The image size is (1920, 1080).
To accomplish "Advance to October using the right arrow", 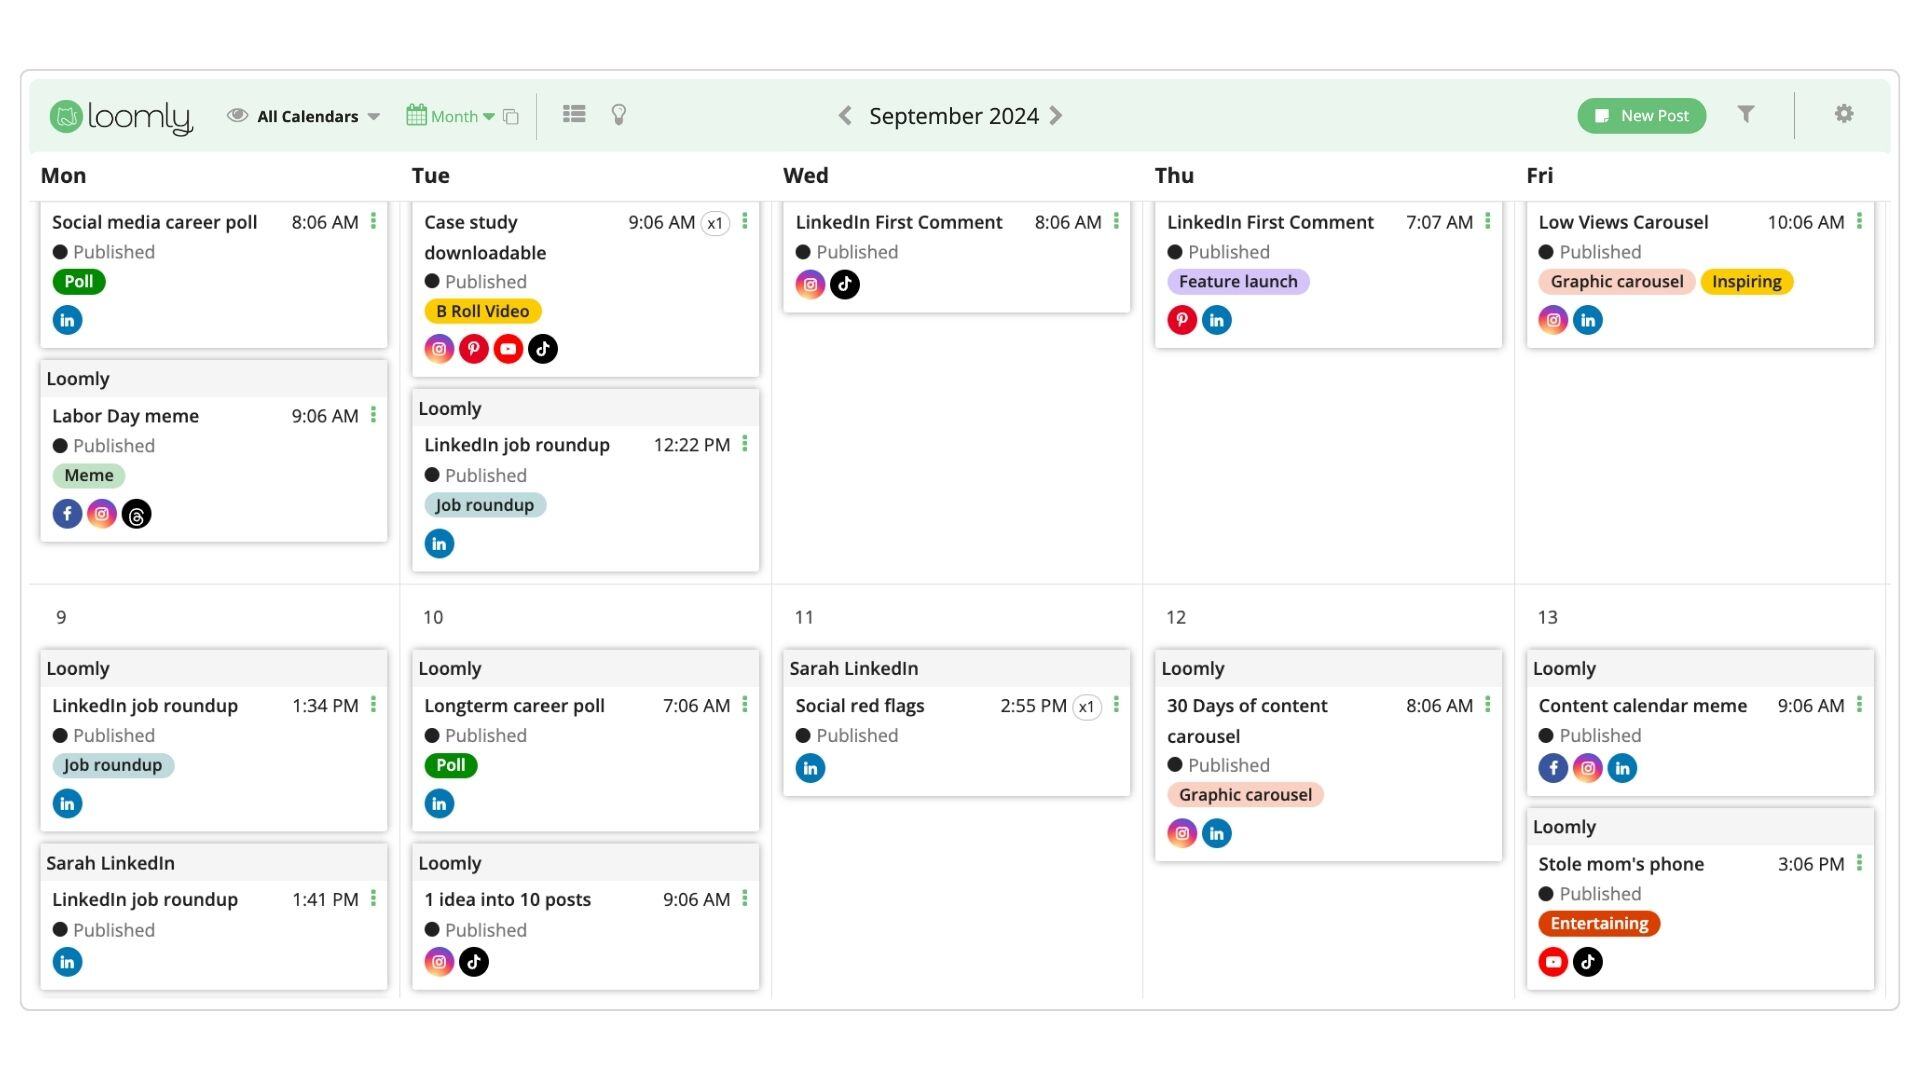I will [1056, 115].
